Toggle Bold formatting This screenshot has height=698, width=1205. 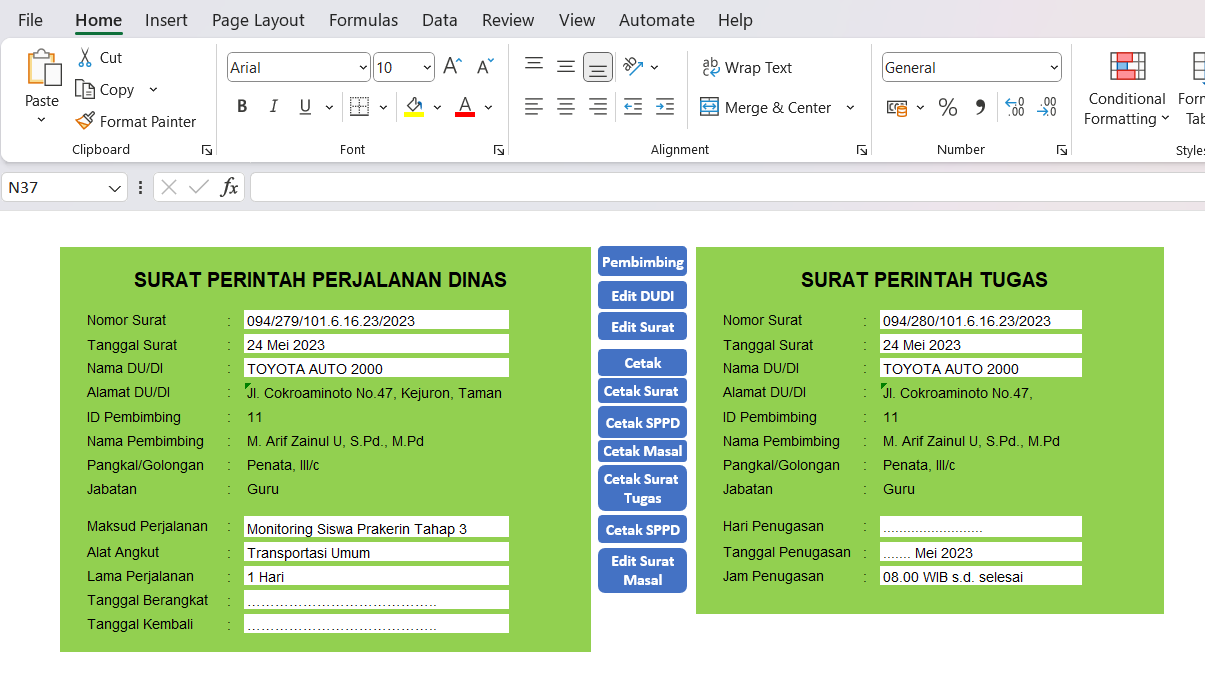[242, 107]
